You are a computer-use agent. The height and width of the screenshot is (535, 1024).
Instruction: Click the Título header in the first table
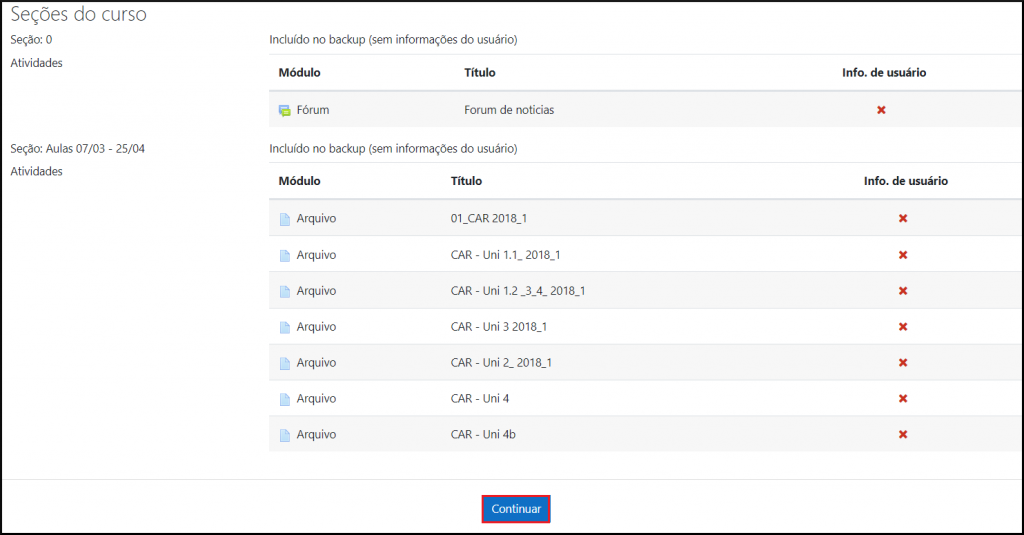(480, 73)
